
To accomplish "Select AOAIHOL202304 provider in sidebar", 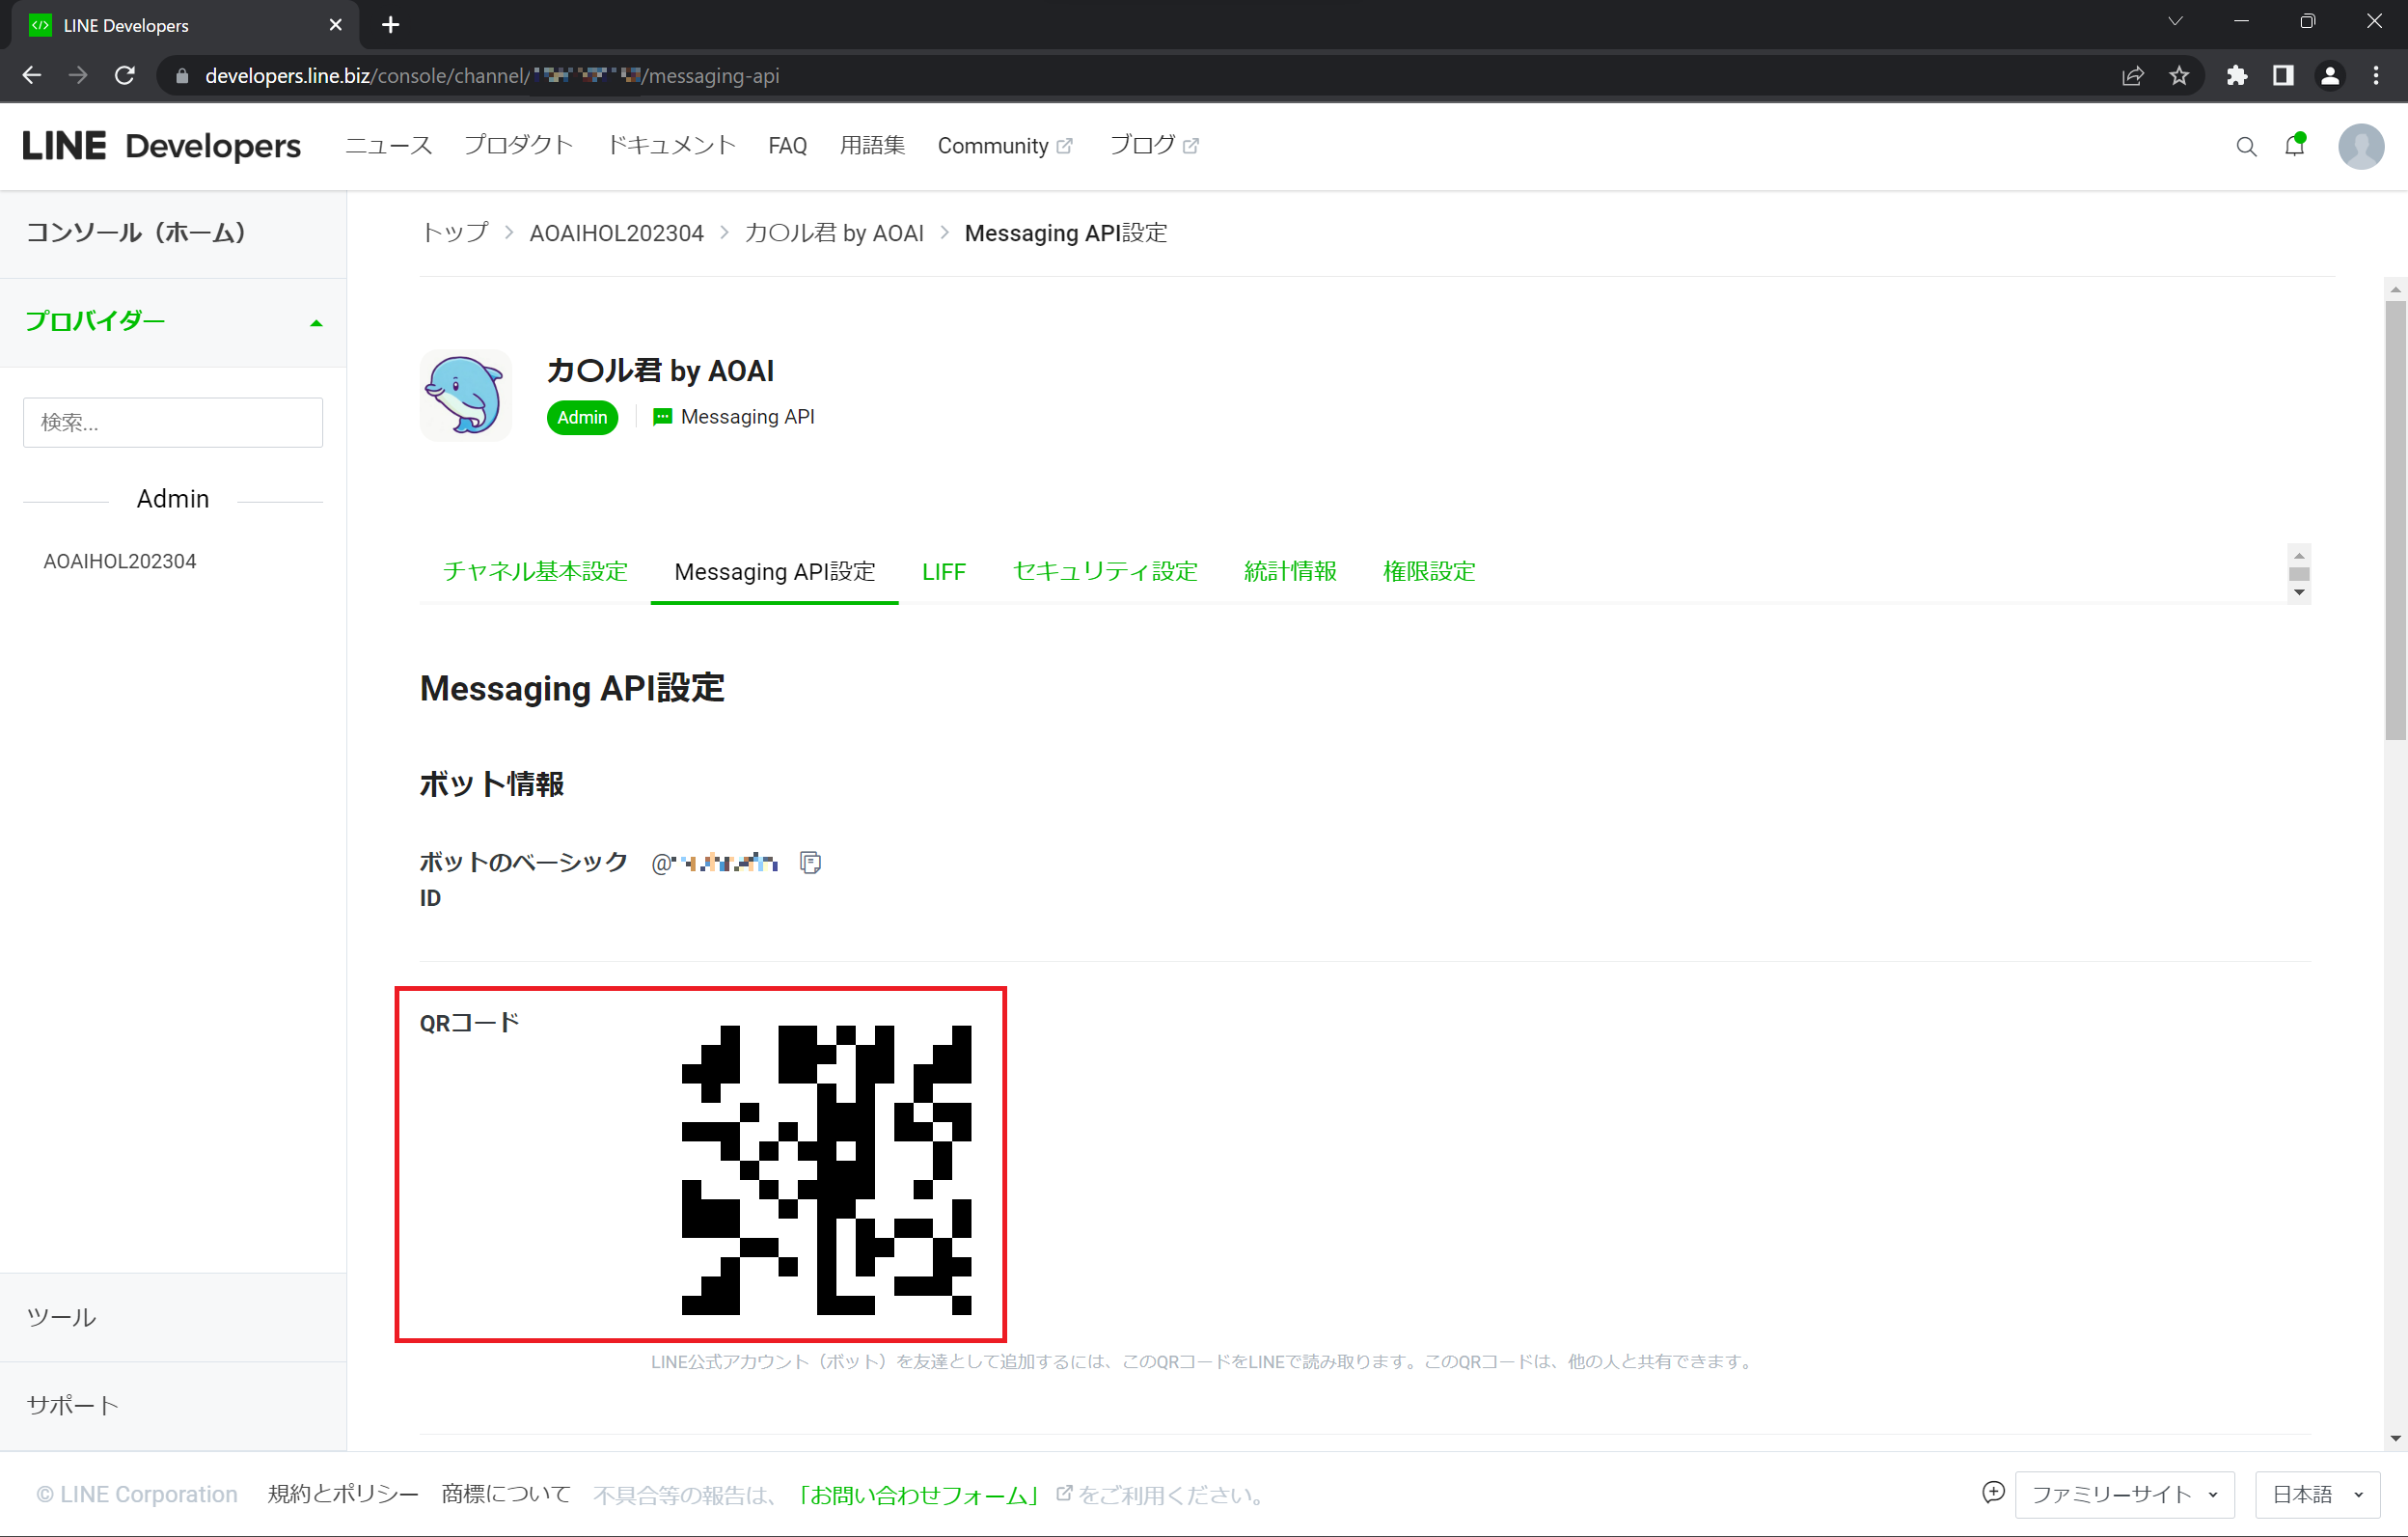I will click(x=120, y=561).
